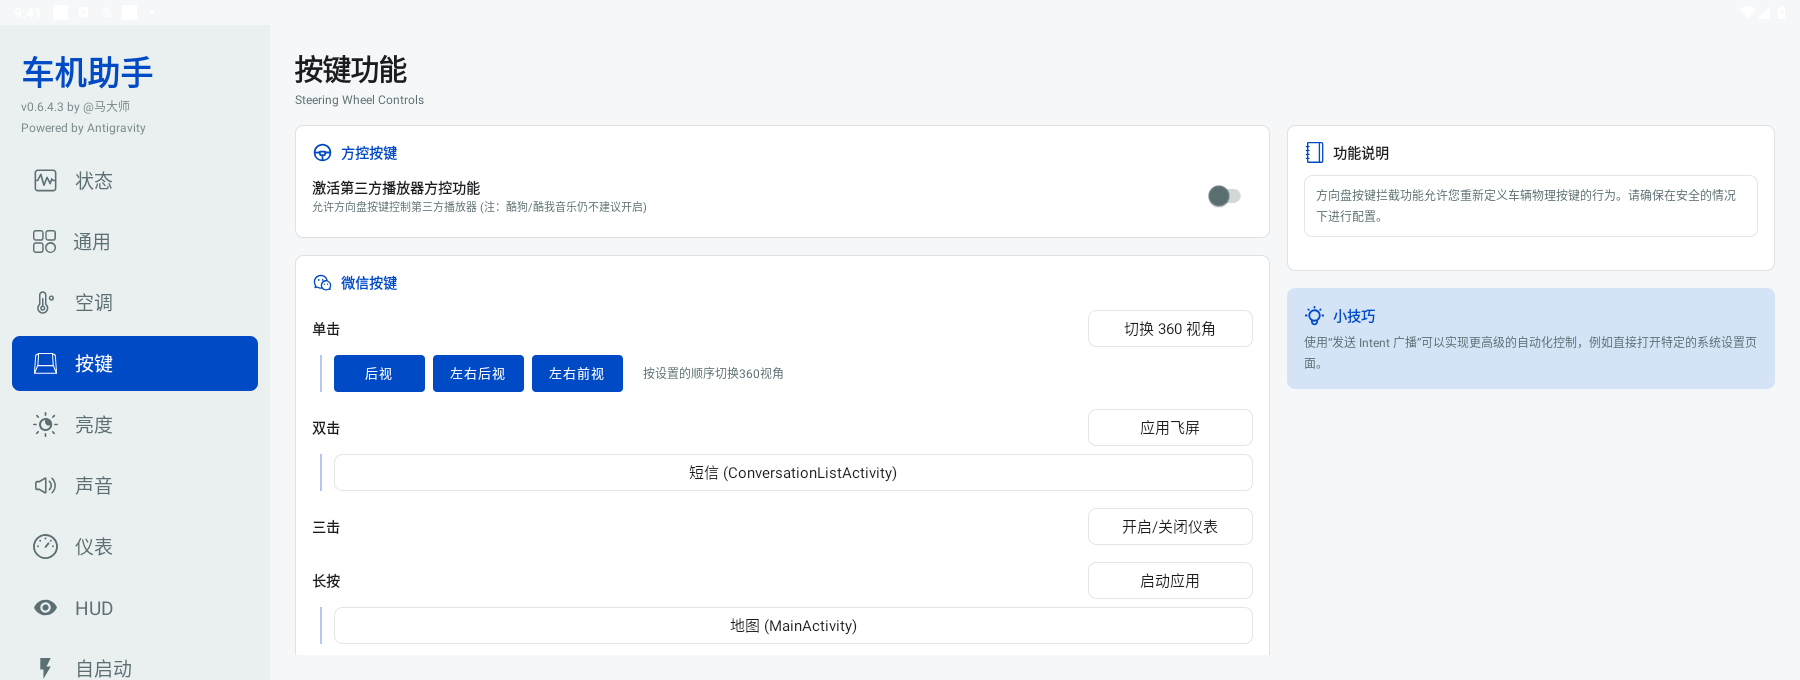Go to the 声音 page
The width and height of the screenshot is (1800, 680).
click(x=135, y=486)
